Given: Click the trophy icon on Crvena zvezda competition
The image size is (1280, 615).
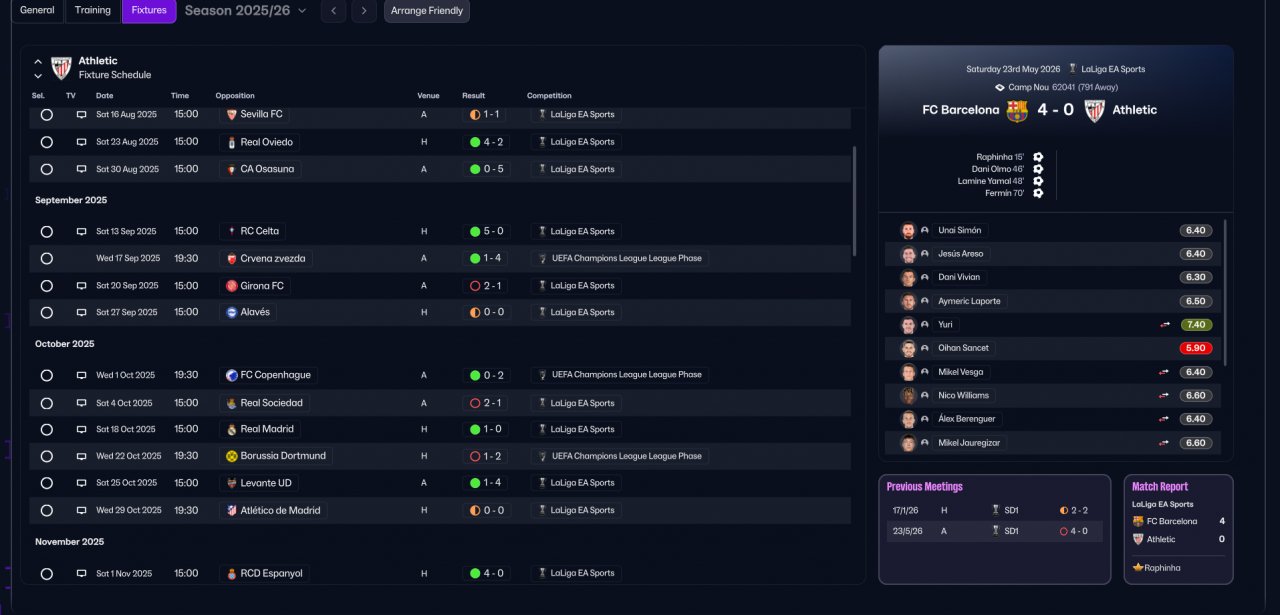Looking at the screenshot, I should point(543,258).
